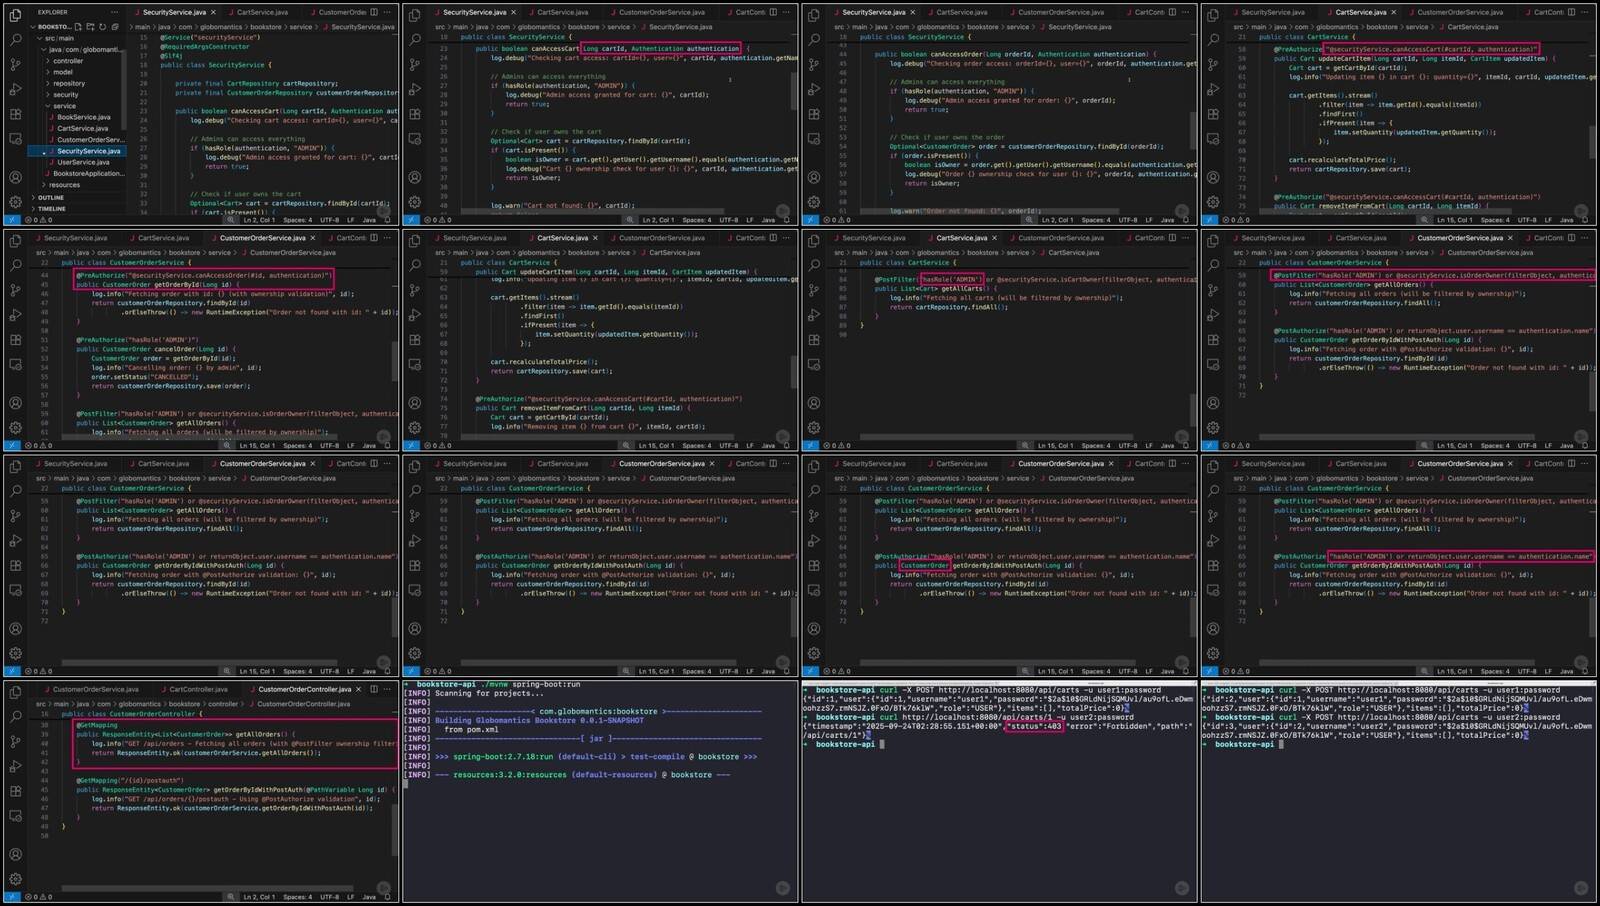The width and height of the screenshot is (1600, 906).
Task: Open Accounts in the CustomerOrderController.java window
Action: pos(15,854)
